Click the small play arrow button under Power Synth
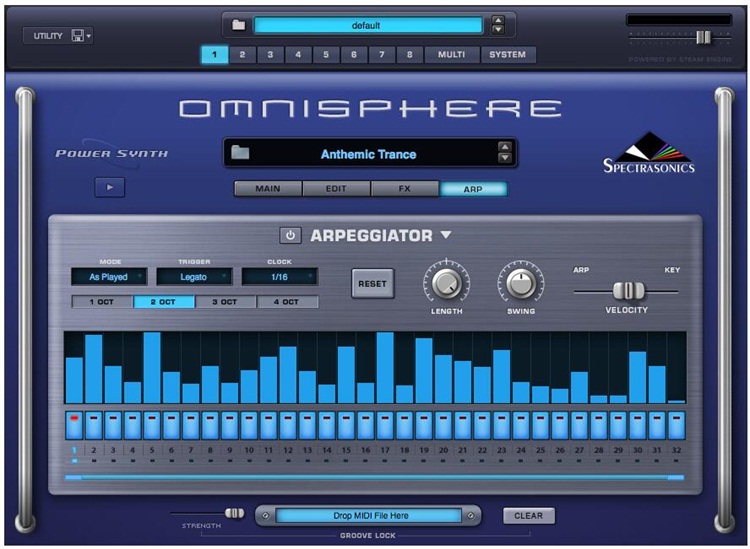Image resolution: width=750 pixels, height=549 pixels. coord(110,187)
